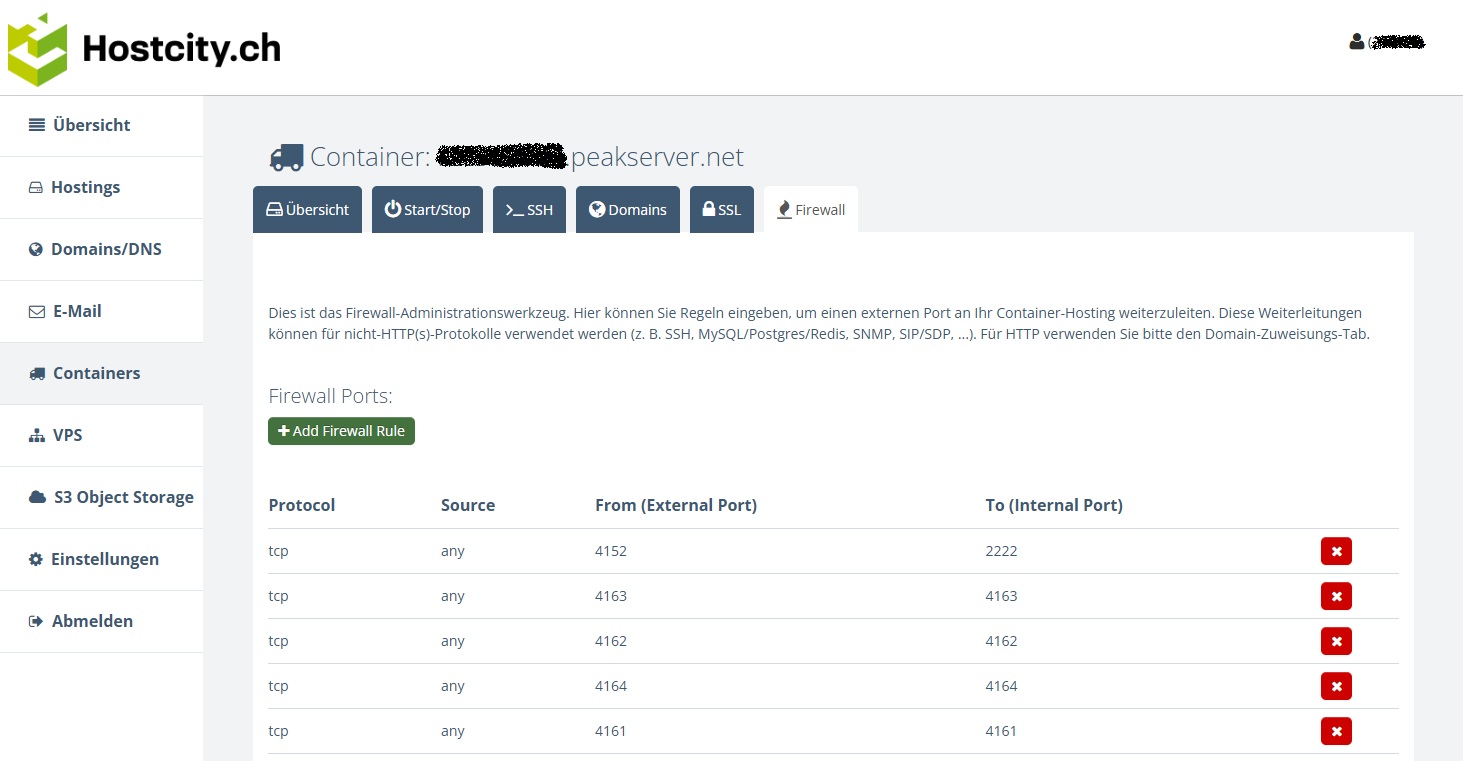Screen dimensions: 1463x761
Task: Open Hostings in the sidebar
Action: click(85, 187)
